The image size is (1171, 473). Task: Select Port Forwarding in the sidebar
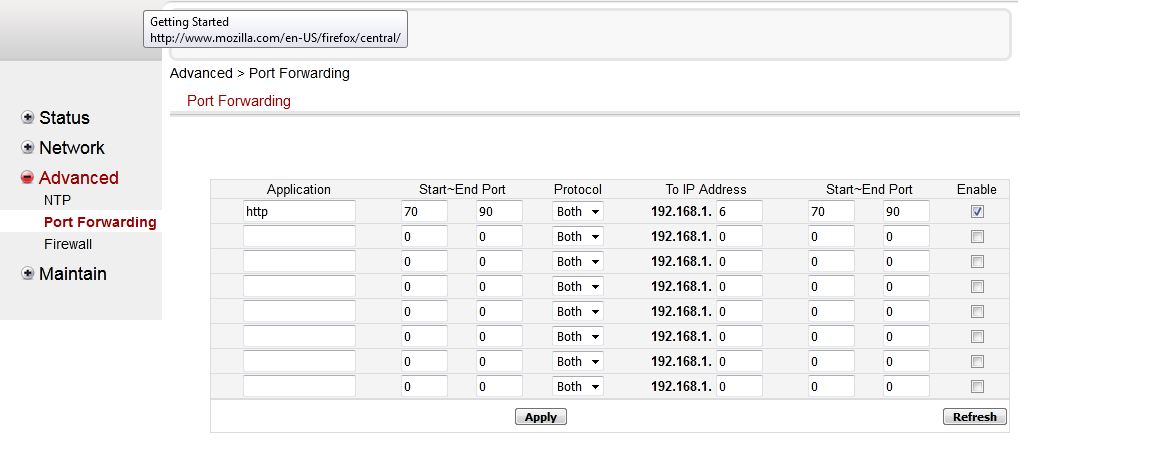(100, 222)
